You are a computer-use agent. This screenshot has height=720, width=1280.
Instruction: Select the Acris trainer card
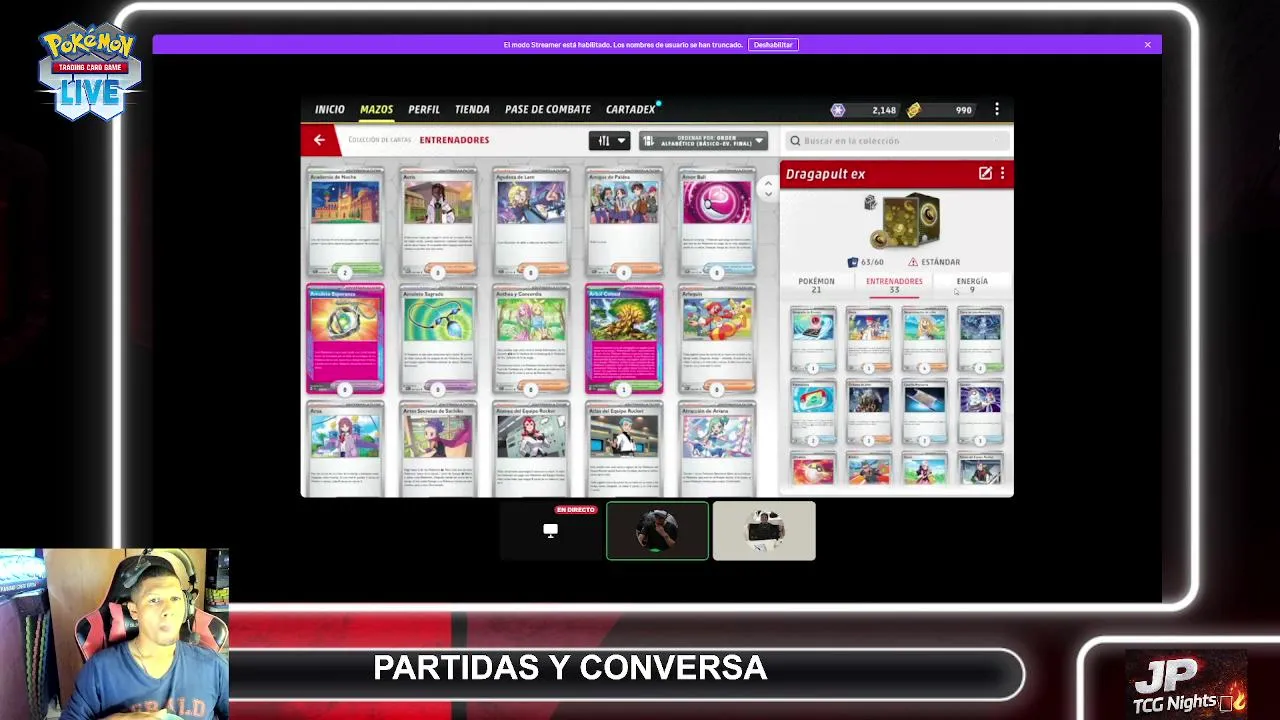click(438, 222)
